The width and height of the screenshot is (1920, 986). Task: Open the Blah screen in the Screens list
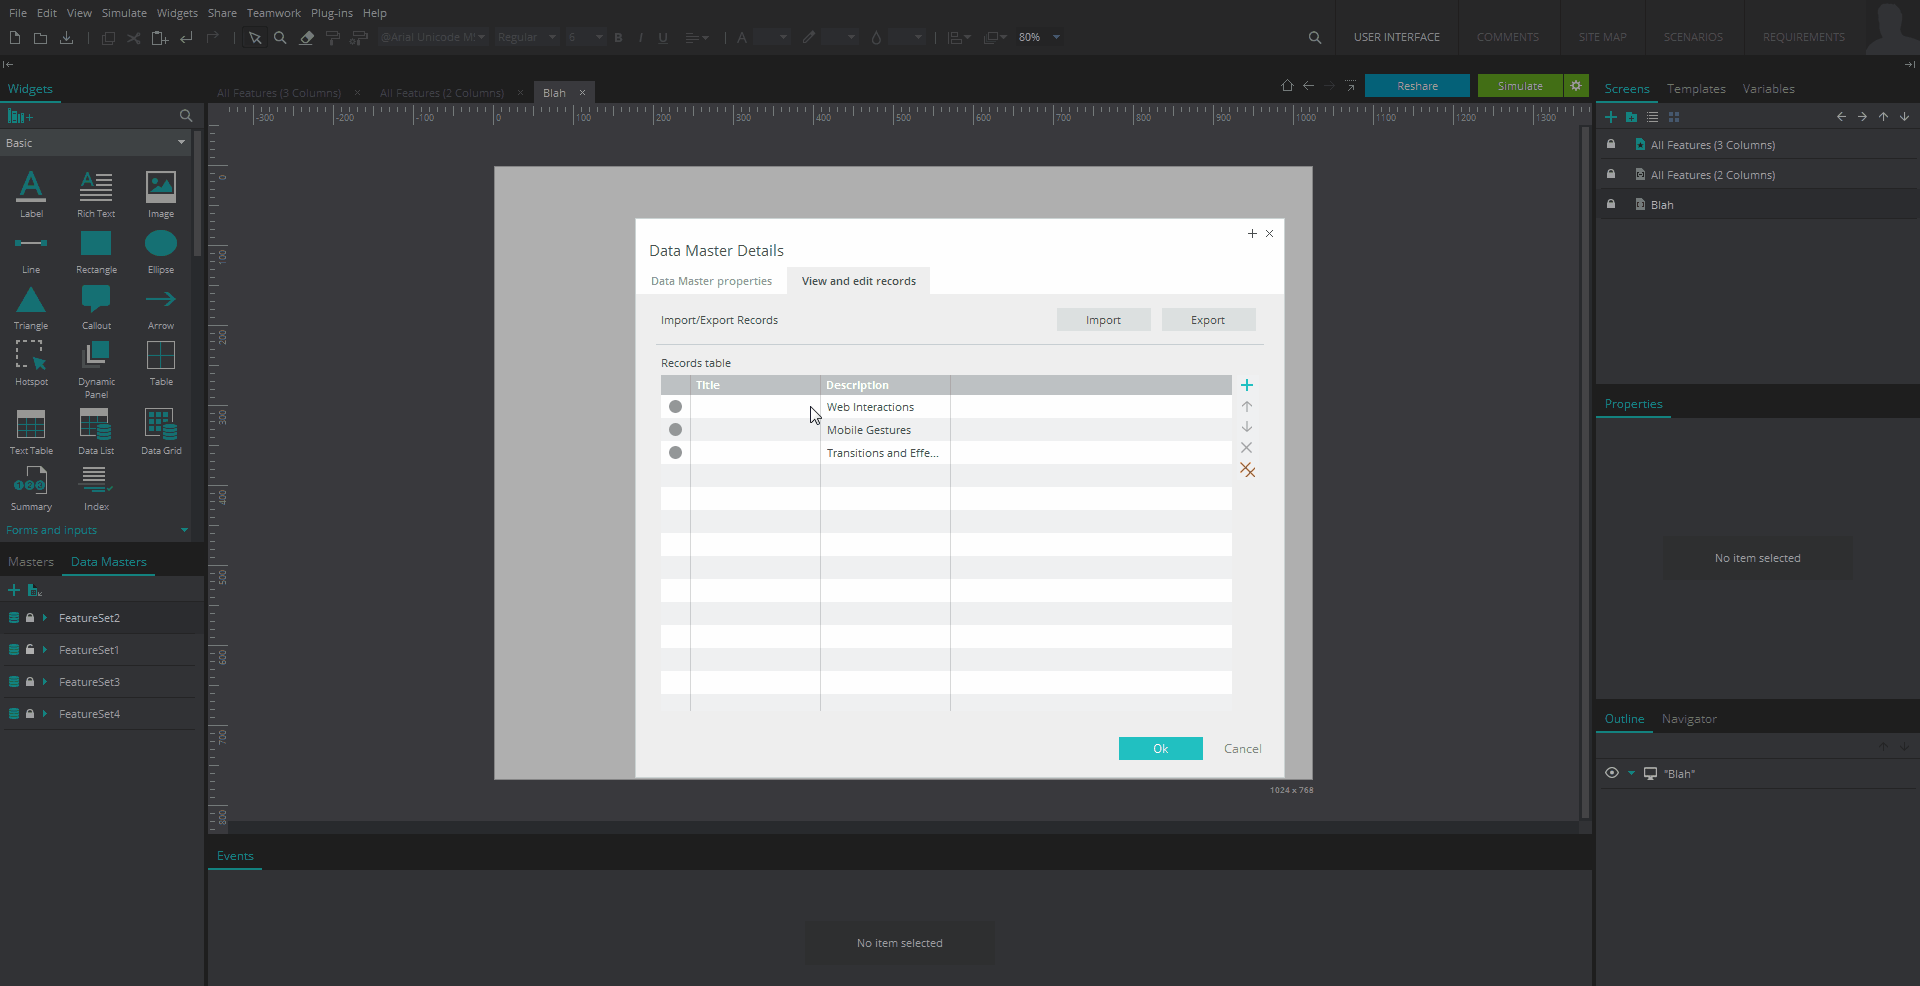1661,205
